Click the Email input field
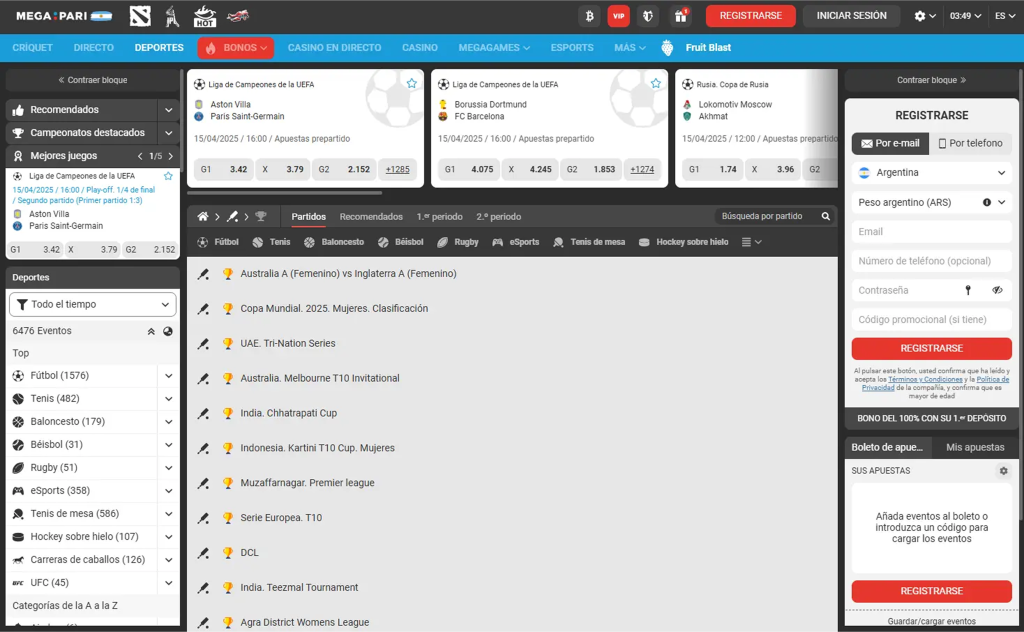This screenshot has height=632, width=1024. (x=931, y=232)
